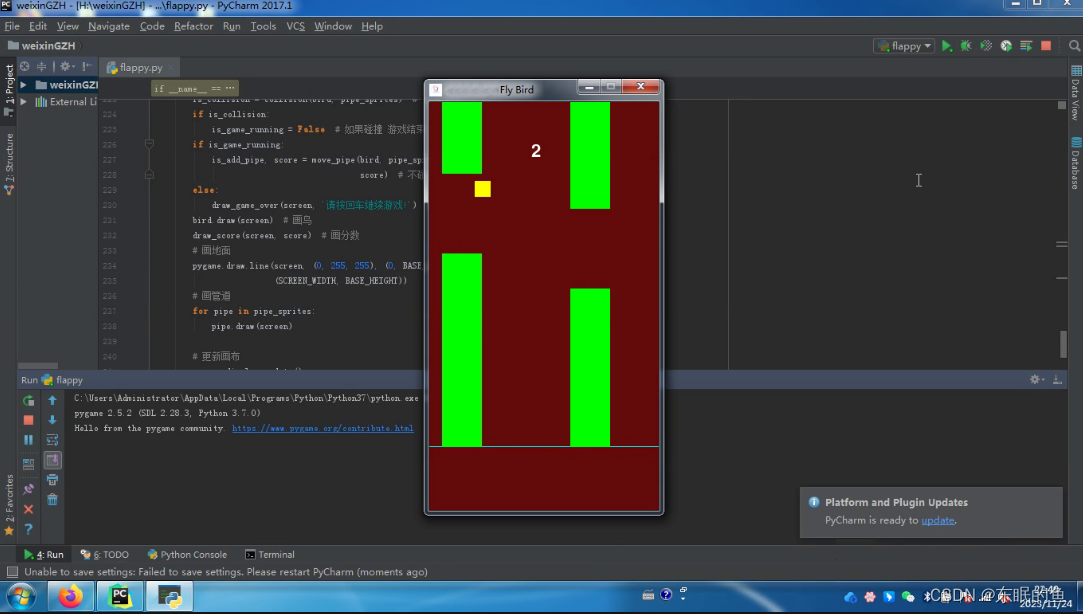Stop the process using top toolbar red square
The image size is (1083, 614).
[1046, 46]
